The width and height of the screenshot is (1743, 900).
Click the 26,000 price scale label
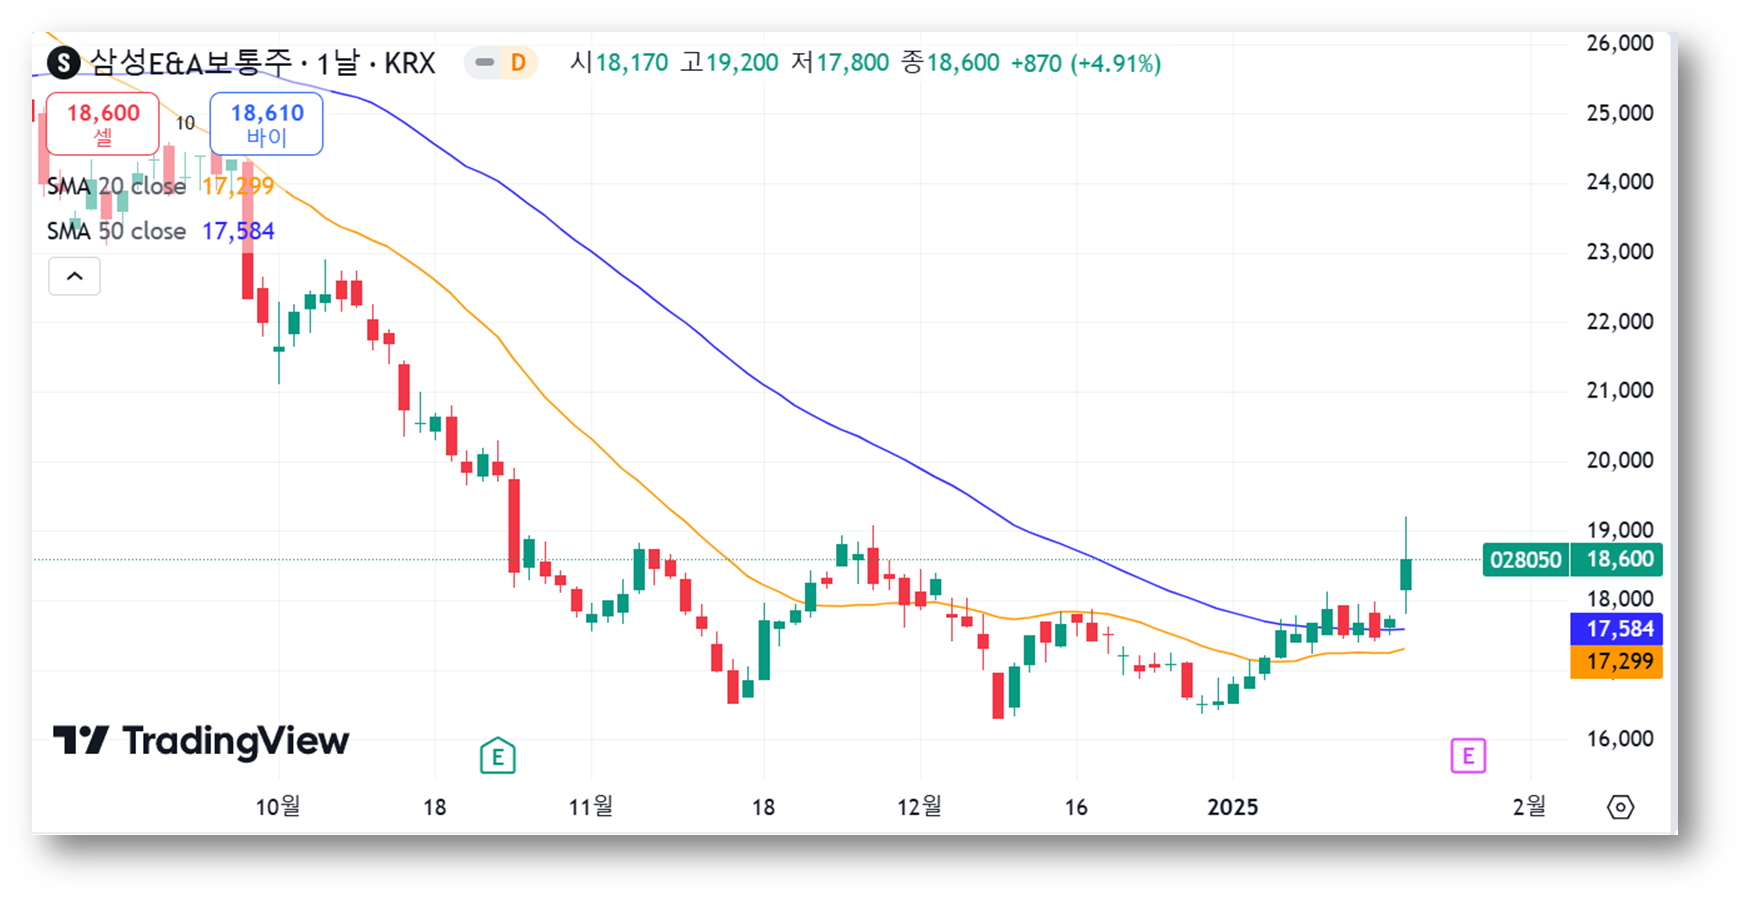1620,43
